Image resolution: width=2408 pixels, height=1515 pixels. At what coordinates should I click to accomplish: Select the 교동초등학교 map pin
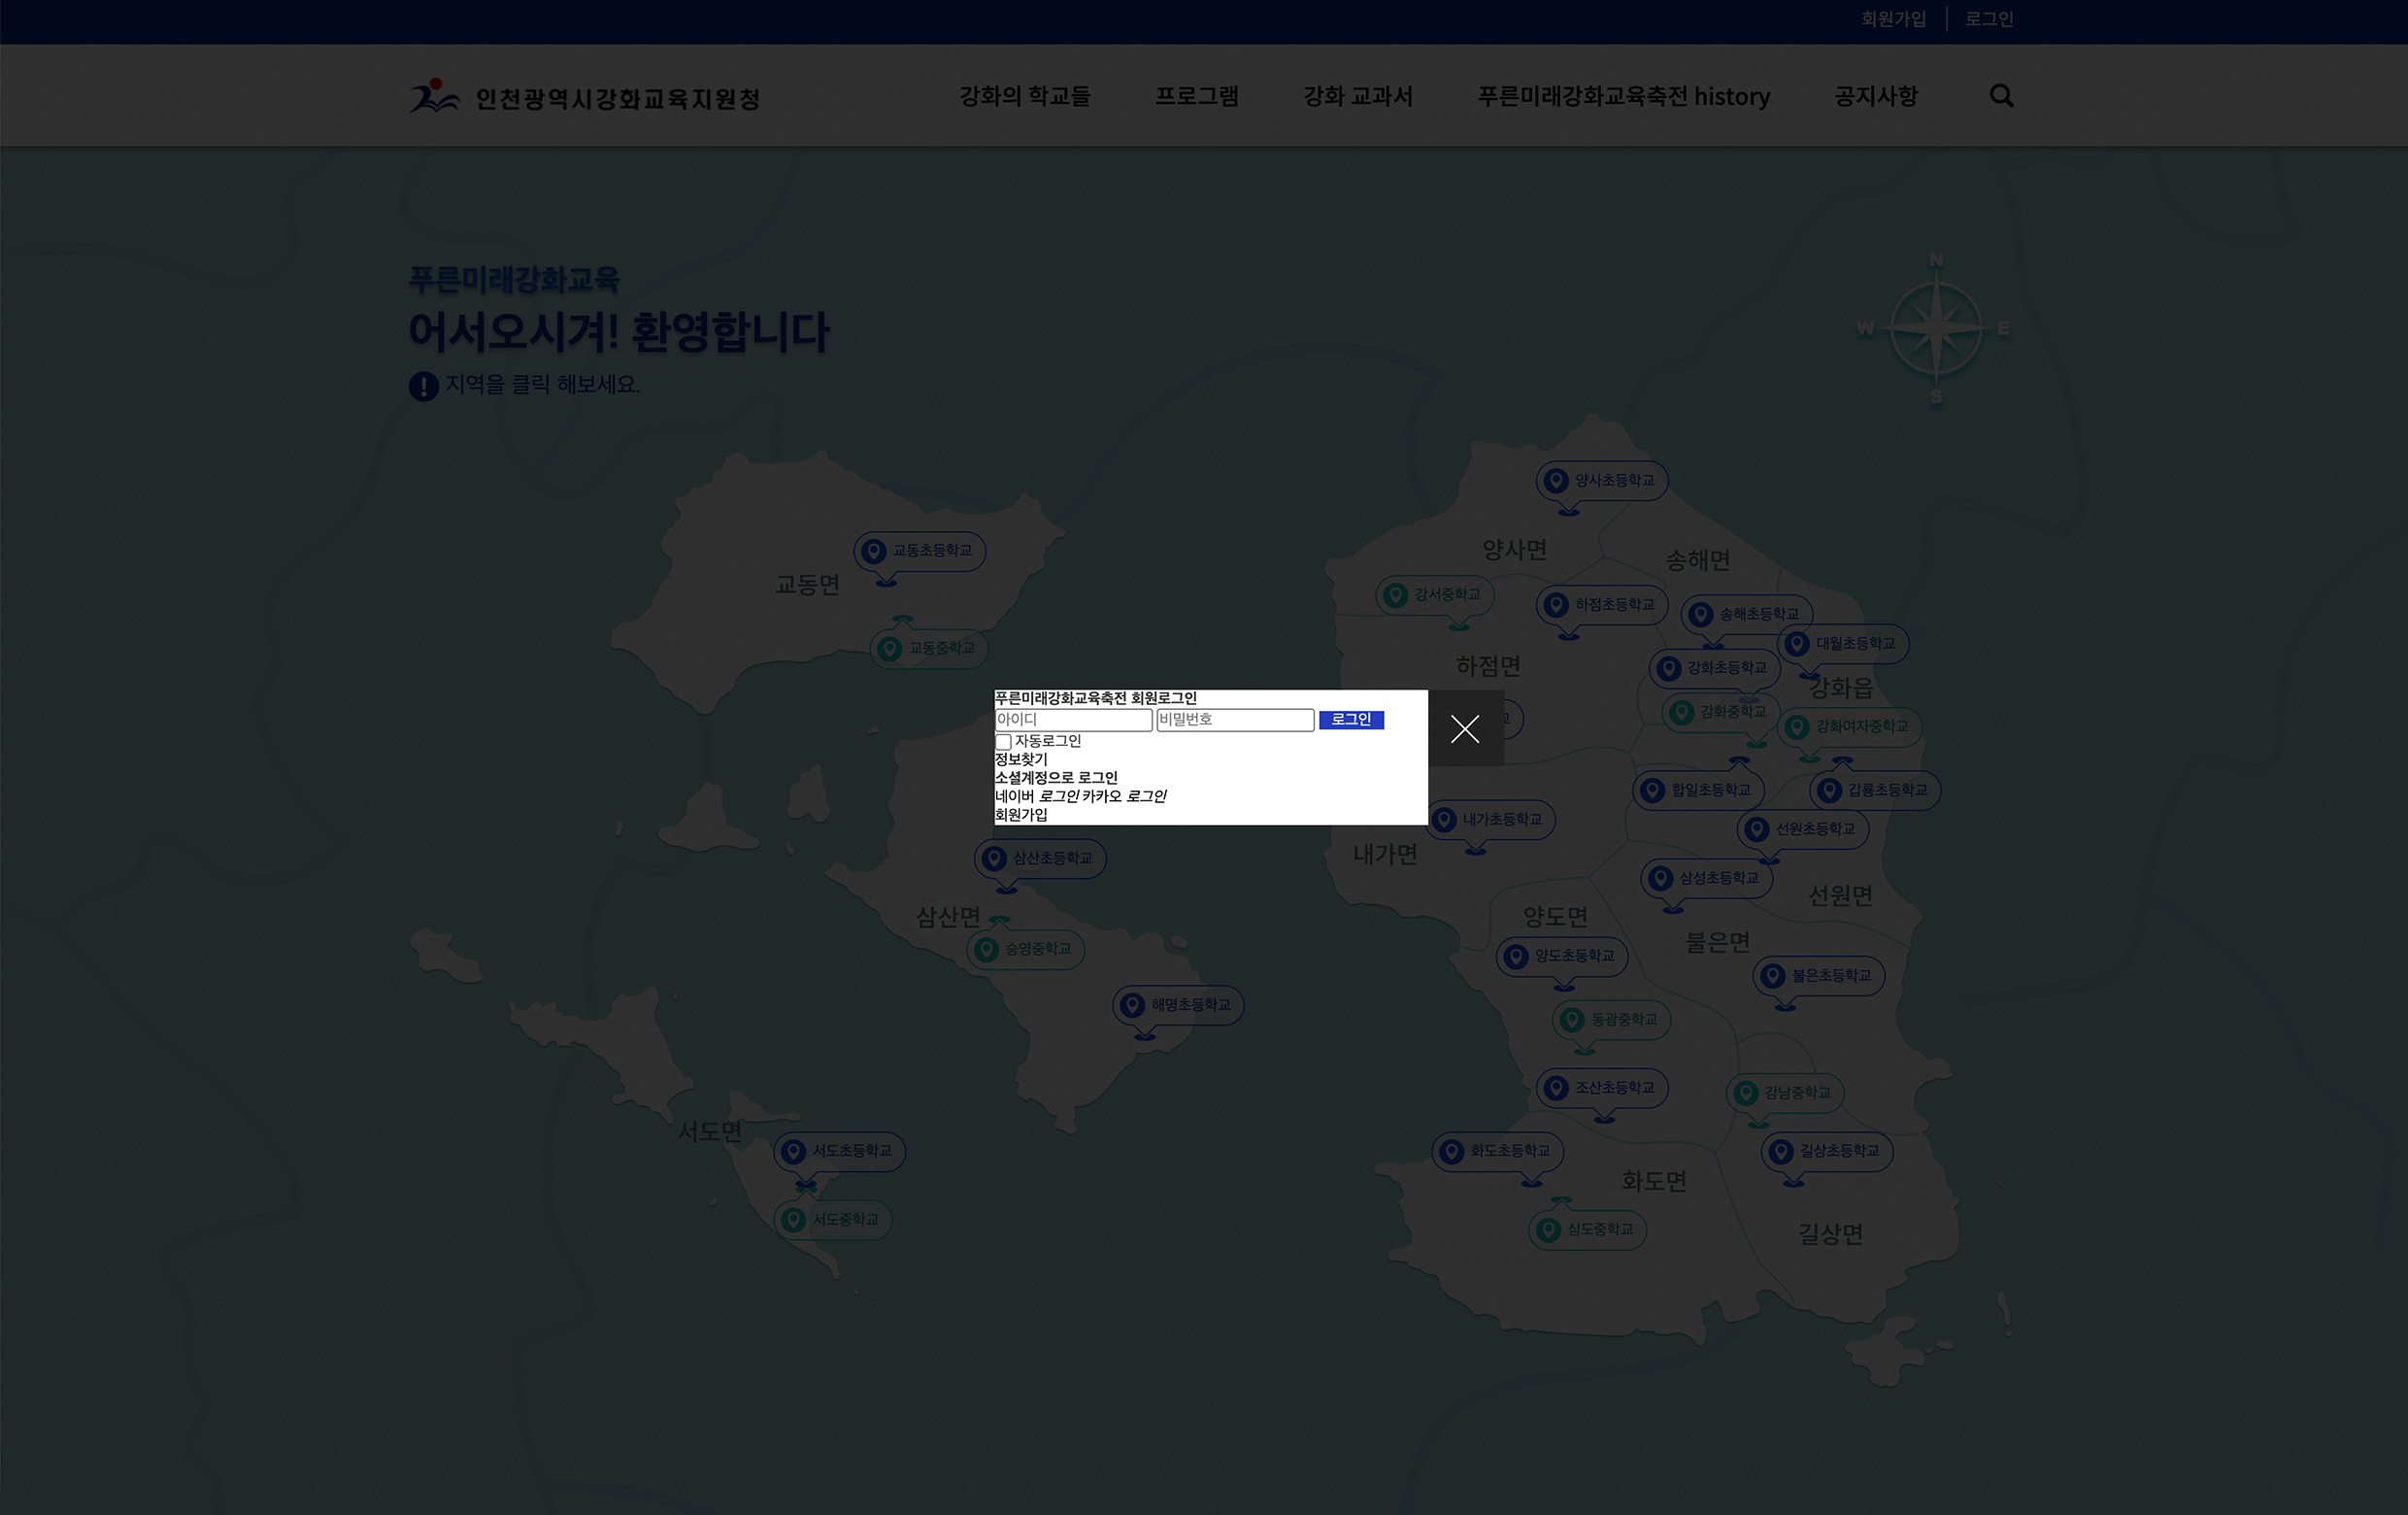pos(919,551)
